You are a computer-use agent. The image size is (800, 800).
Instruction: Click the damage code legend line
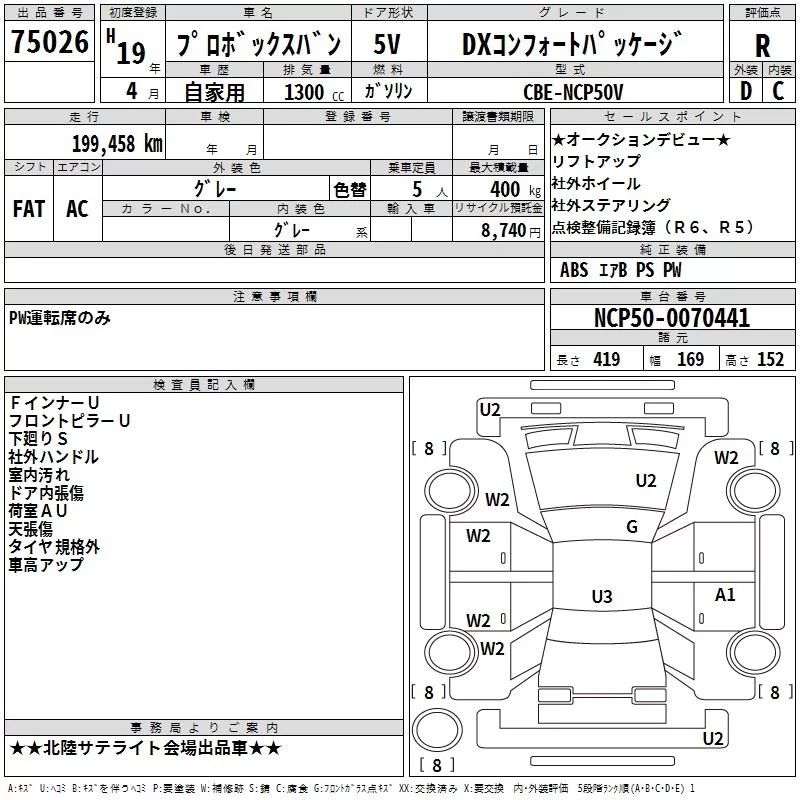[x=351, y=789]
